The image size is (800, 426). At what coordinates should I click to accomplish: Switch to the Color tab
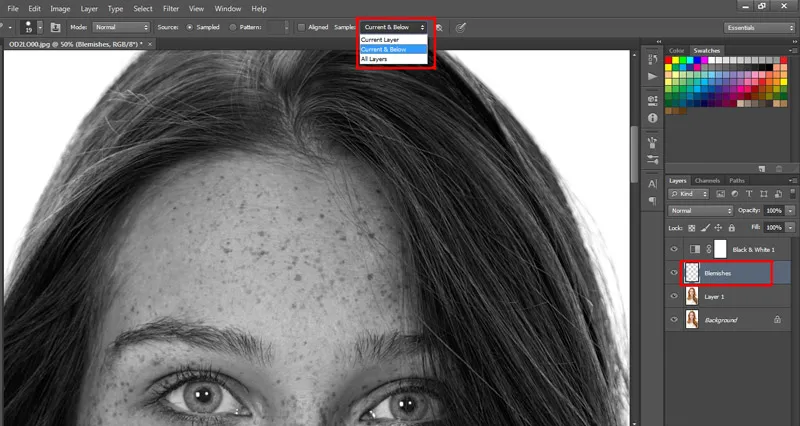677,51
